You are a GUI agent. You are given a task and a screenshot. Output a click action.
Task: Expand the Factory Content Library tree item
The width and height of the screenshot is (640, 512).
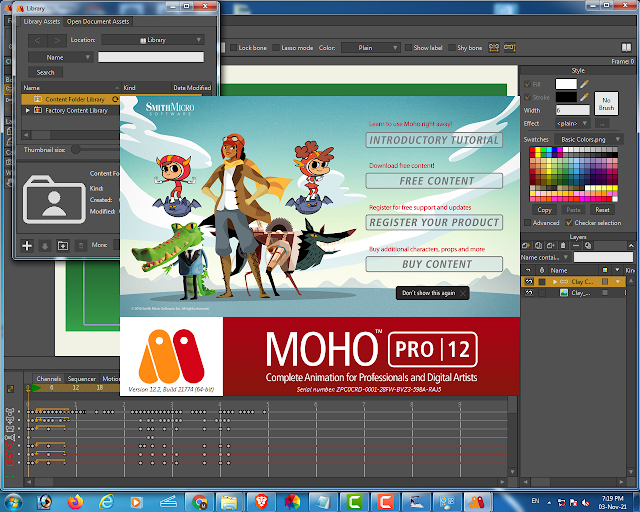28,110
